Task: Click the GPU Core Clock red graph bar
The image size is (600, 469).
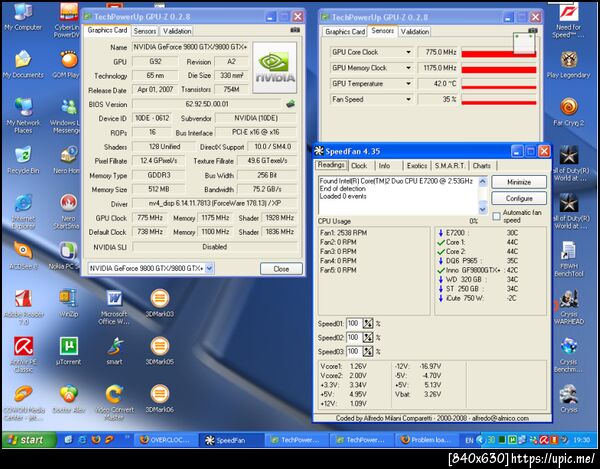Action: click(x=499, y=54)
